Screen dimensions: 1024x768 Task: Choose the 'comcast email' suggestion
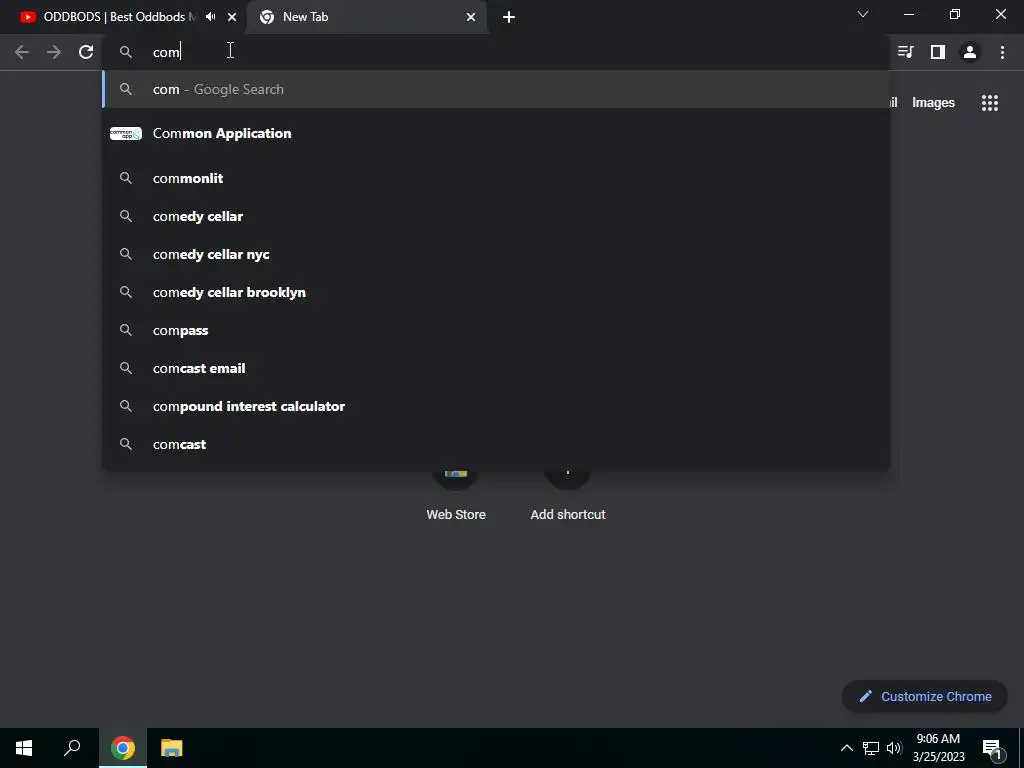click(x=496, y=368)
